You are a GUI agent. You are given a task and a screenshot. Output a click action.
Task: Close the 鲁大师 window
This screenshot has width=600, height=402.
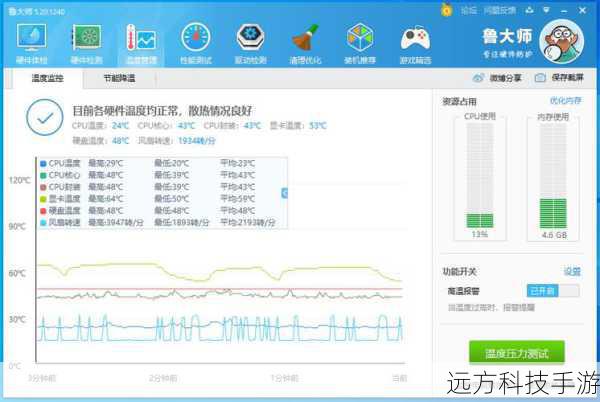[582, 10]
